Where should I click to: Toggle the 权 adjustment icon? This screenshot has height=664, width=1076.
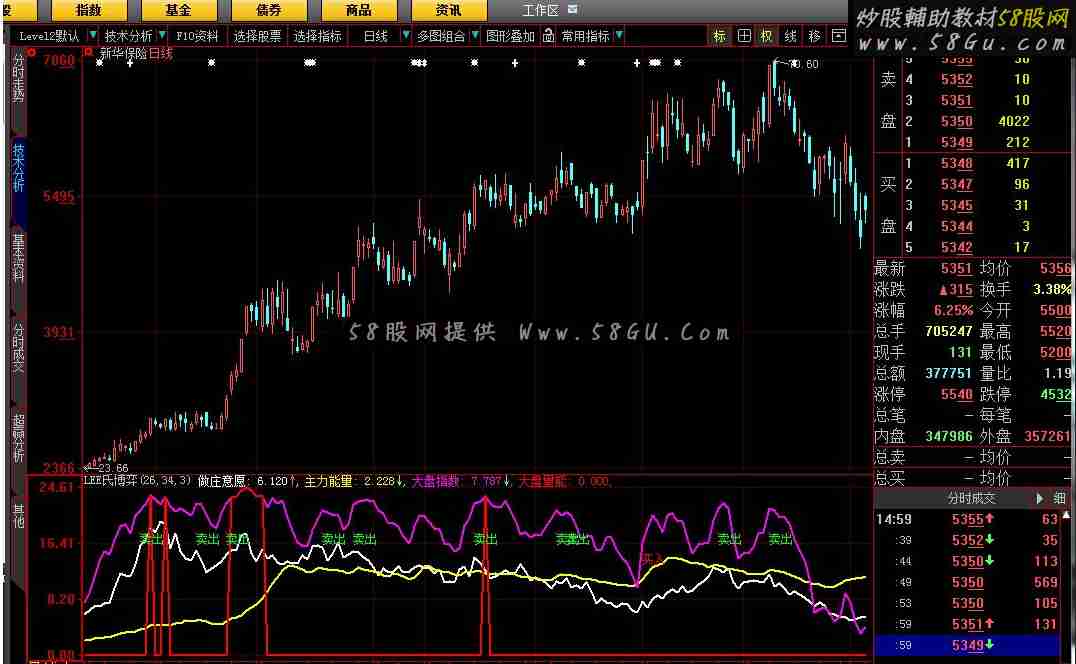767,36
